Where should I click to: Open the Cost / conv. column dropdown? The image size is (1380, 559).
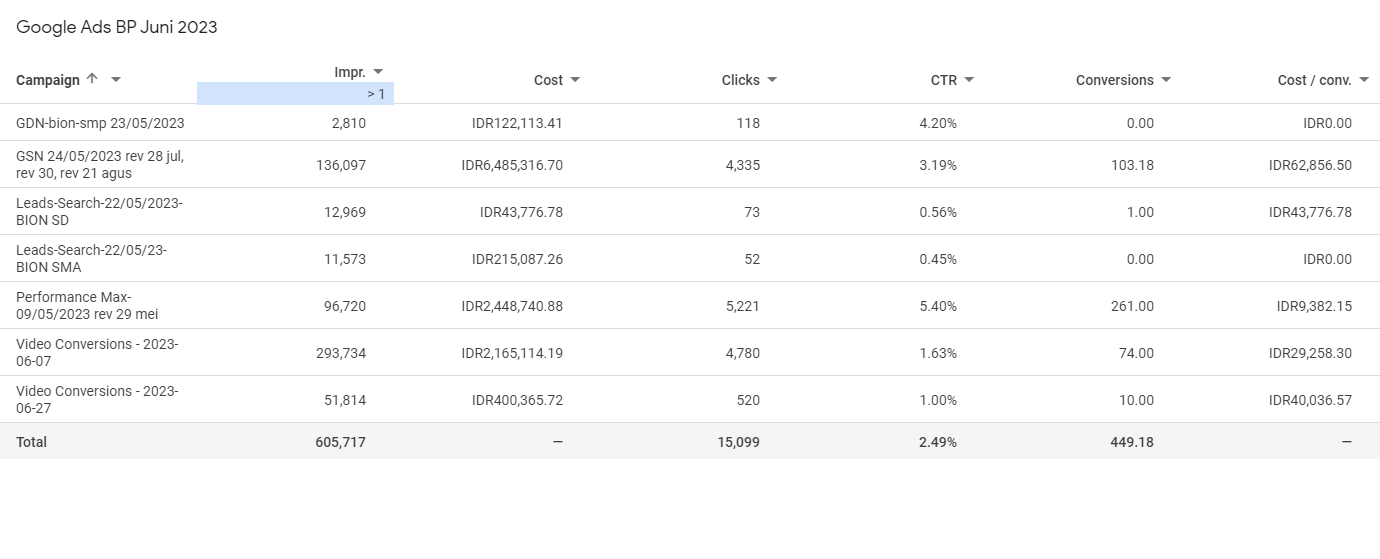[1364, 80]
